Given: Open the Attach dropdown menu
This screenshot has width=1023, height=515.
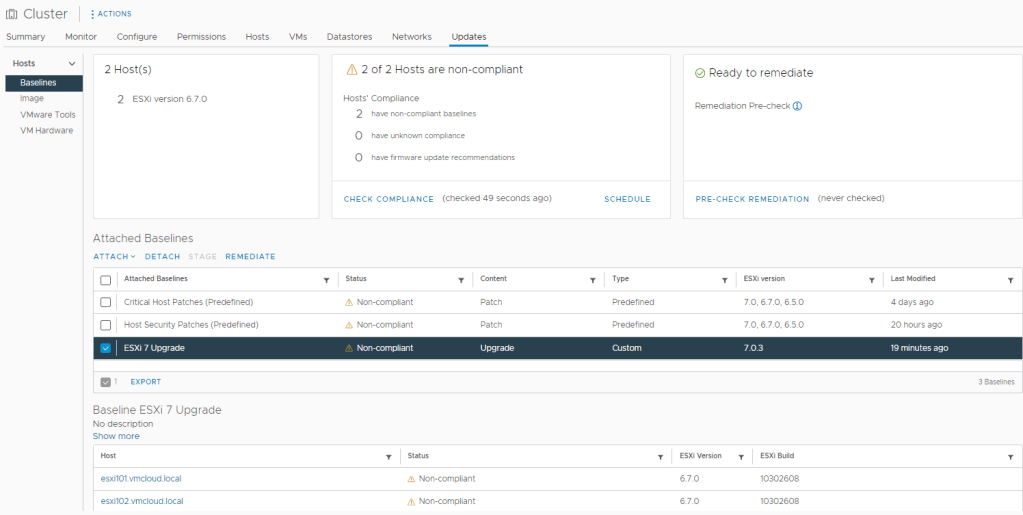Looking at the screenshot, I should click(114, 257).
